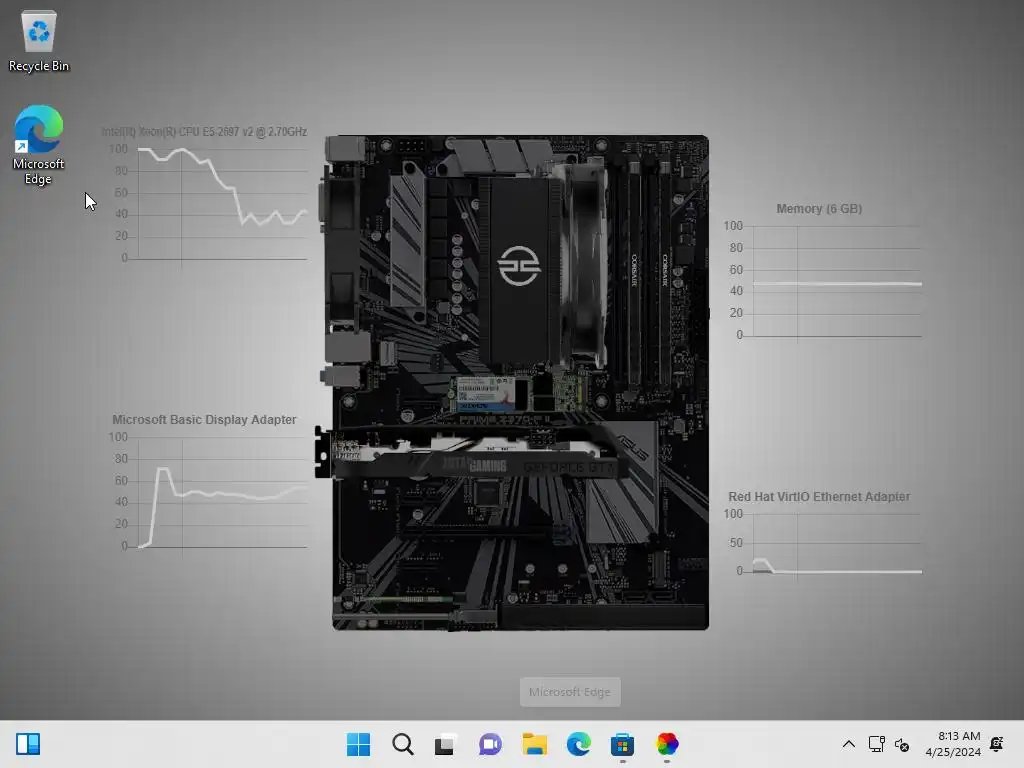Open Task View on the taskbar
Image resolution: width=1024 pixels, height=768 pixels.
coord(445,744)
